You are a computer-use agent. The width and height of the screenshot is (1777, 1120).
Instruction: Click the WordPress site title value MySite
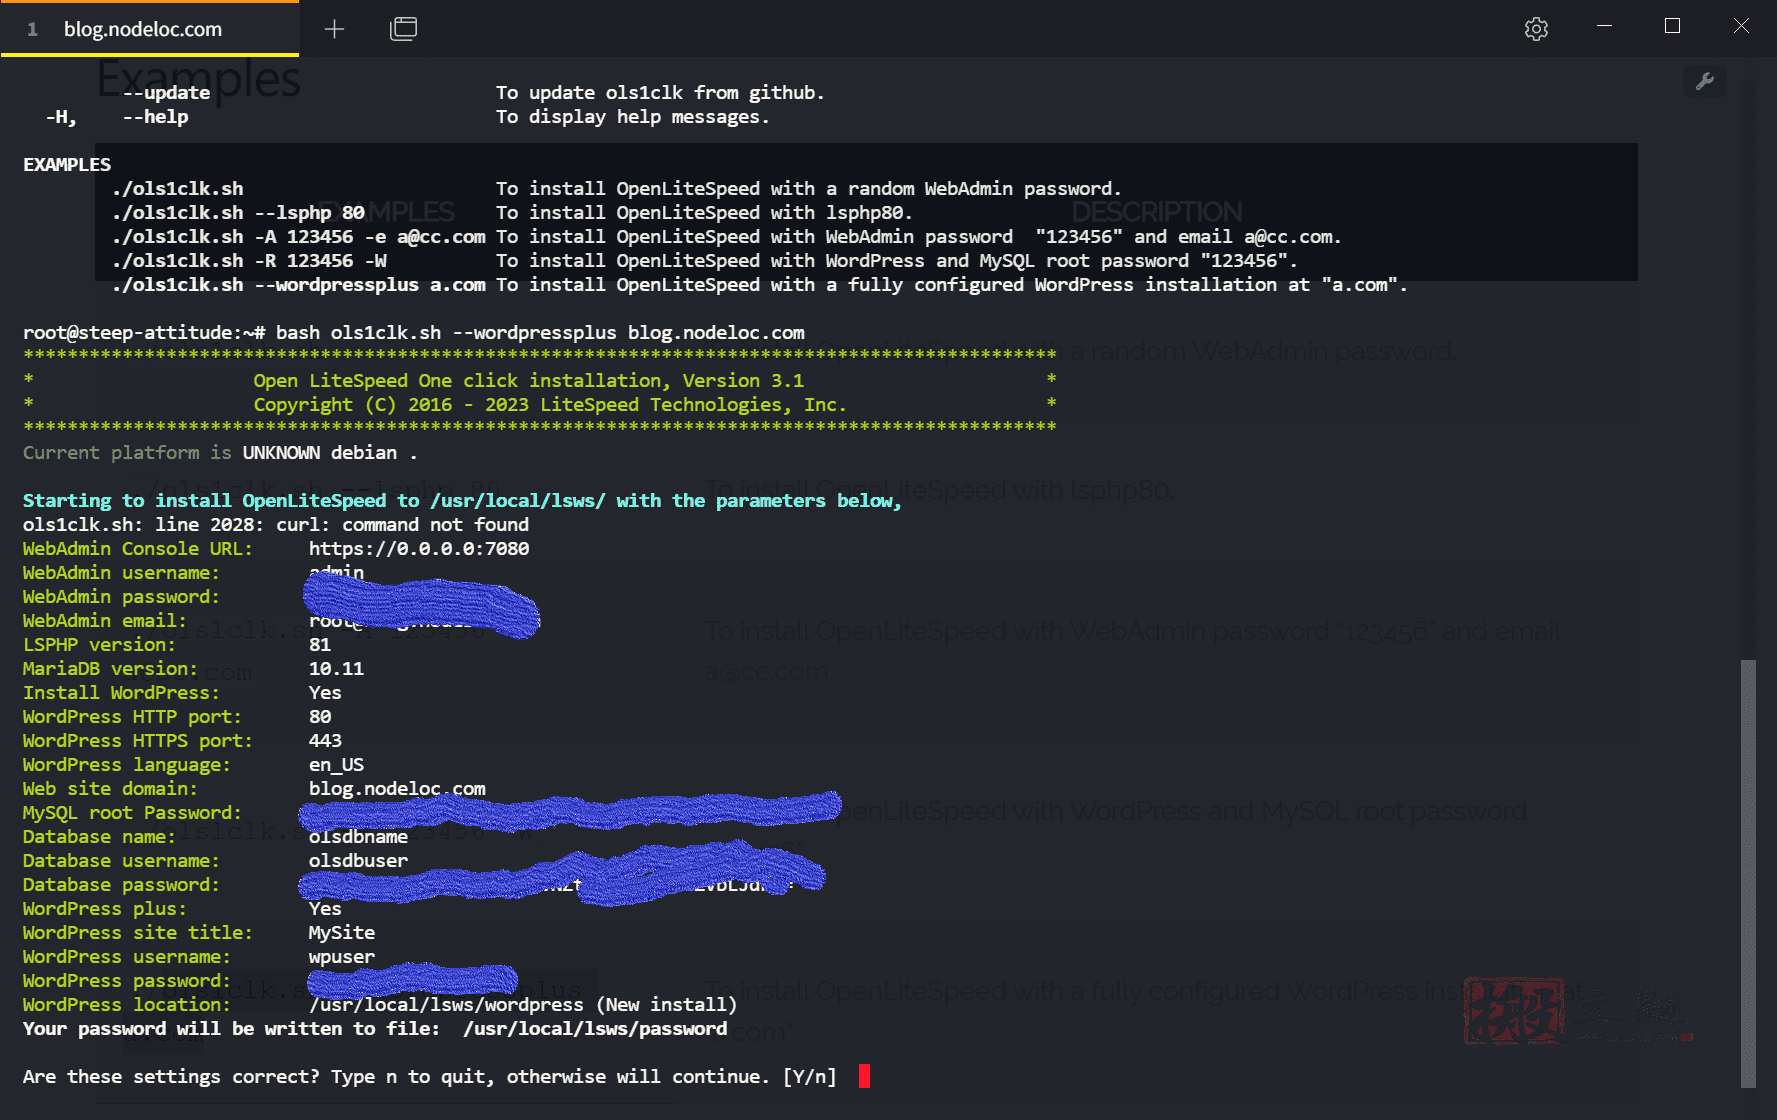click(x=342, y=932)
